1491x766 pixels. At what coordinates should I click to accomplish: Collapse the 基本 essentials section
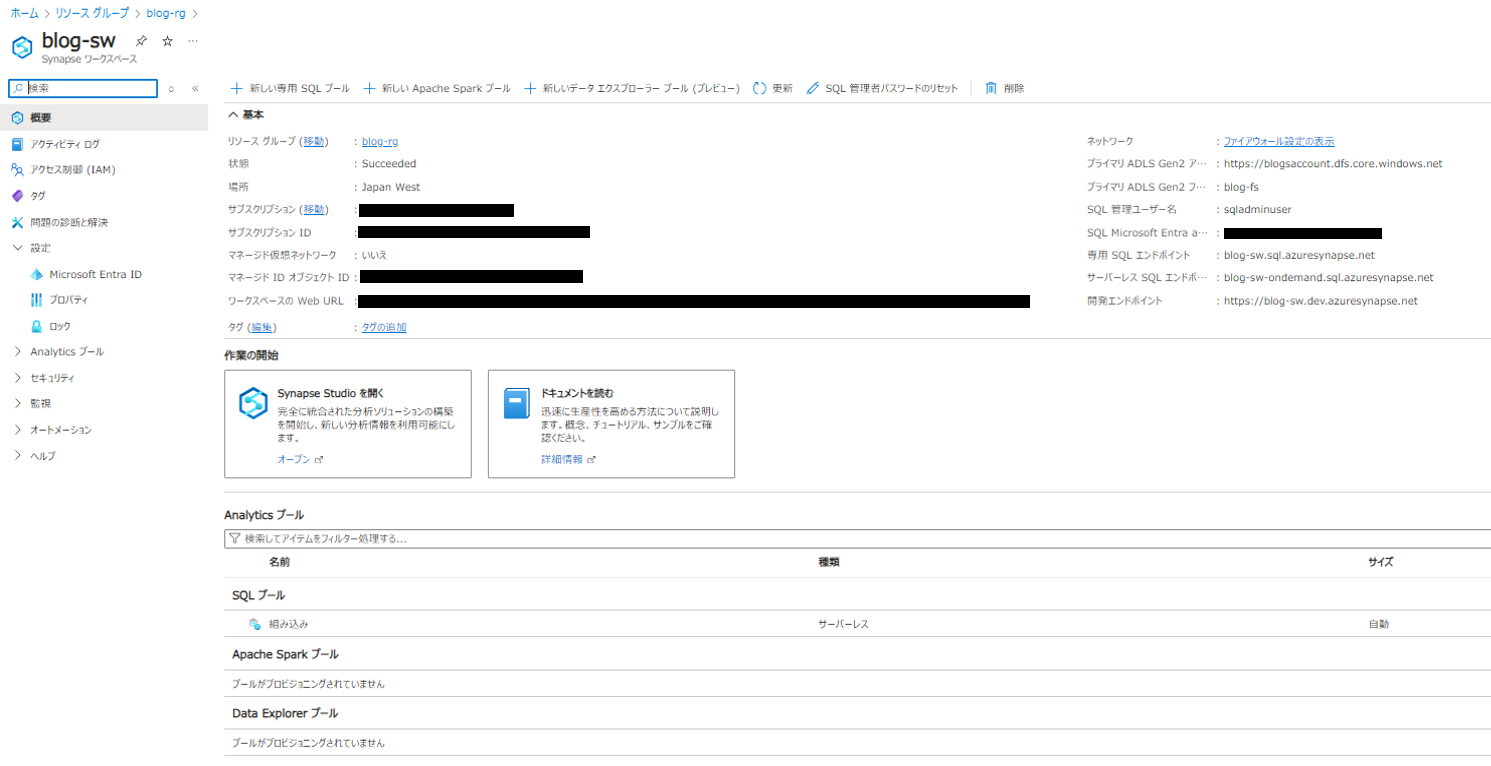233,115
